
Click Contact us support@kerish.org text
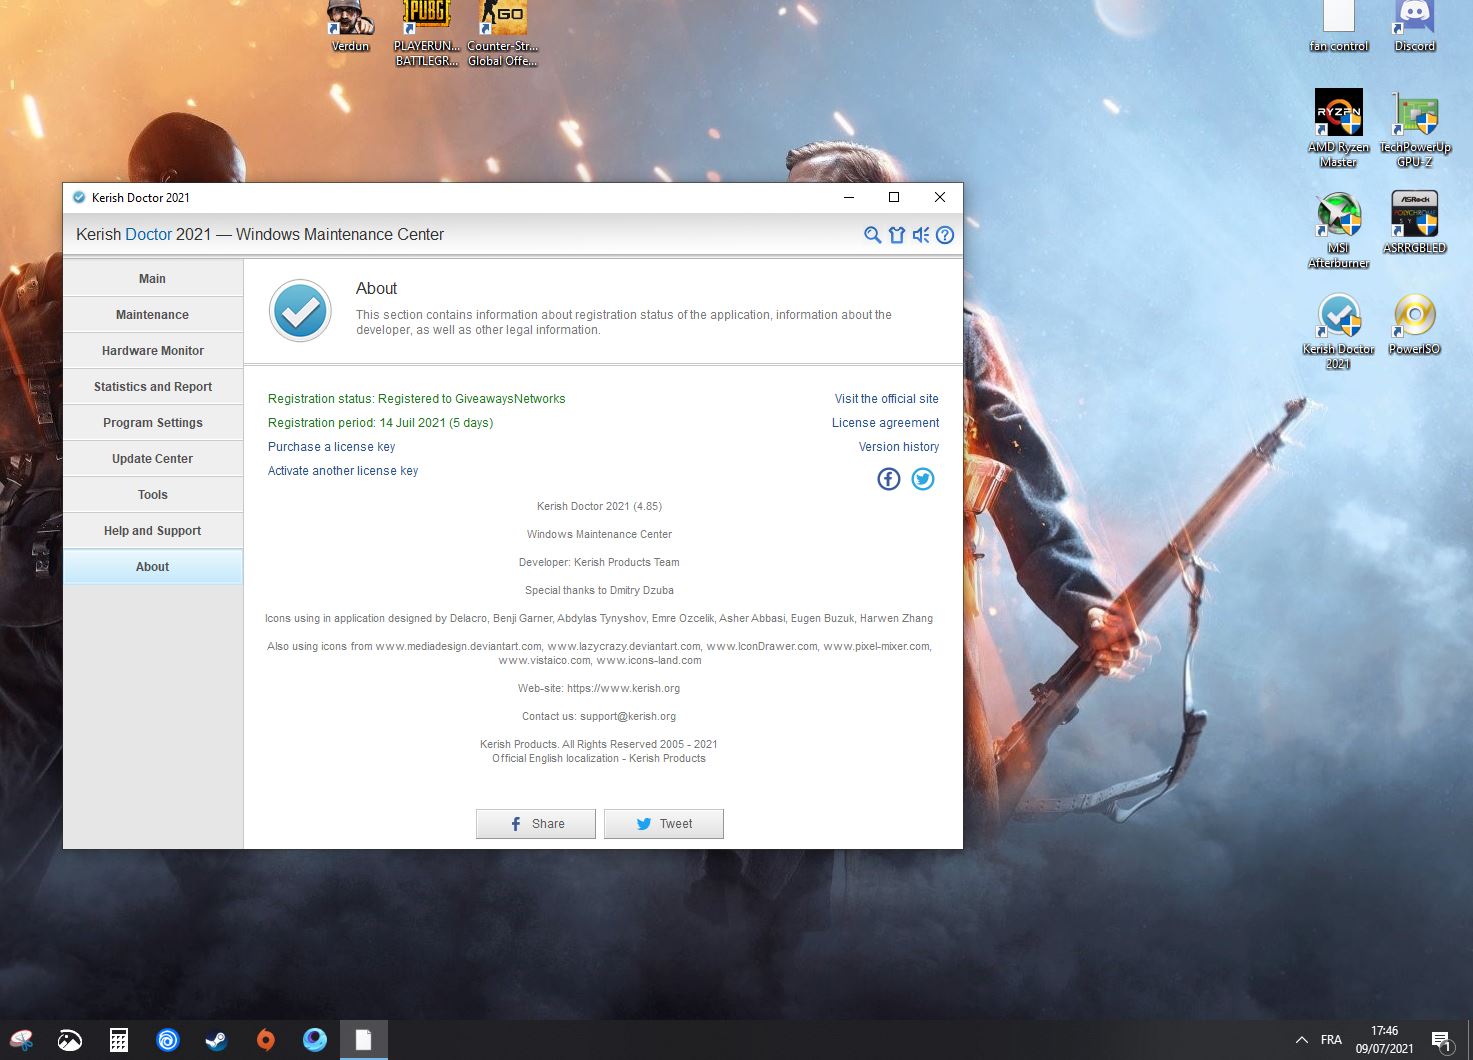[x=599, y=716]
